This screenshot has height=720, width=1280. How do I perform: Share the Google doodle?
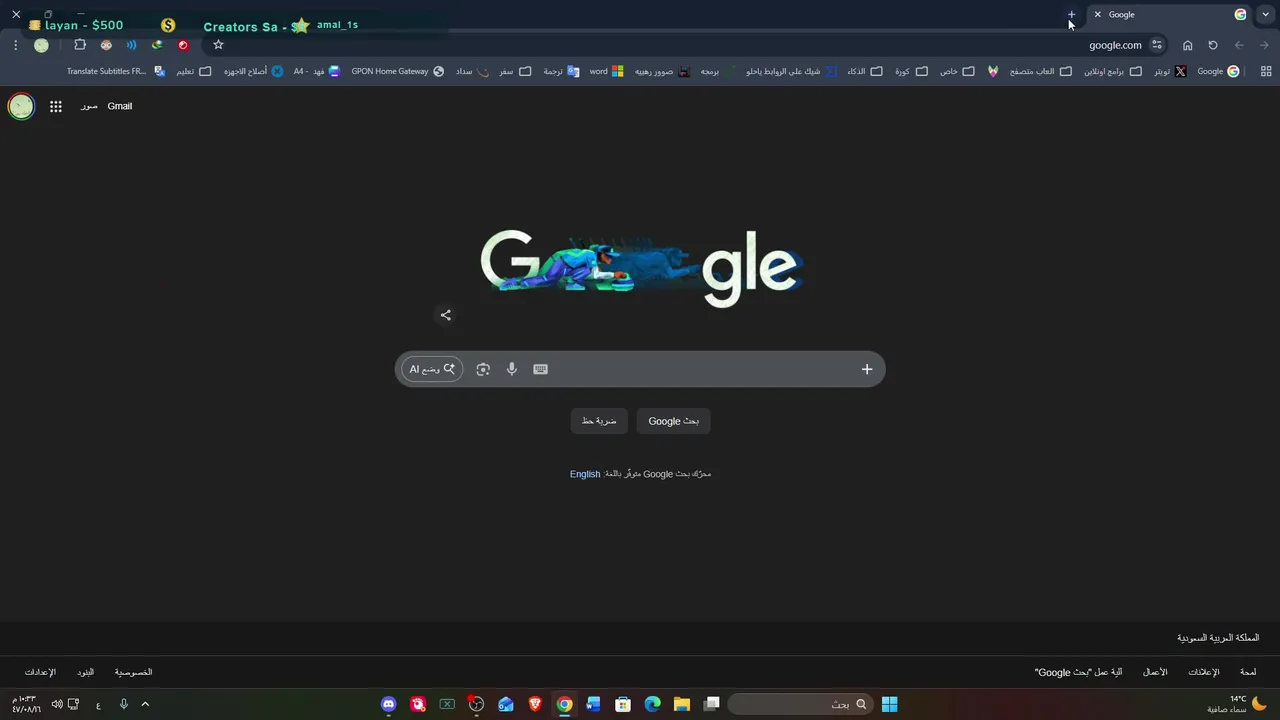pos(446,315)
